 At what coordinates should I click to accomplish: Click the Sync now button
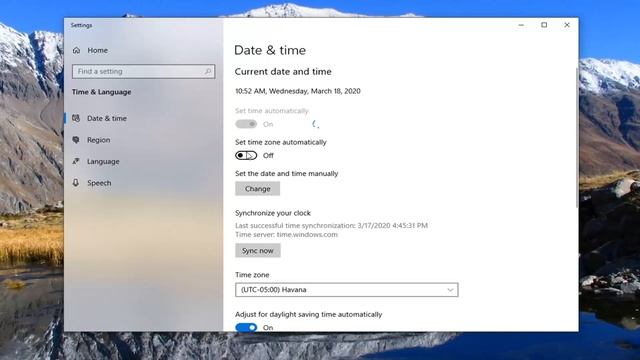point(258,251)
